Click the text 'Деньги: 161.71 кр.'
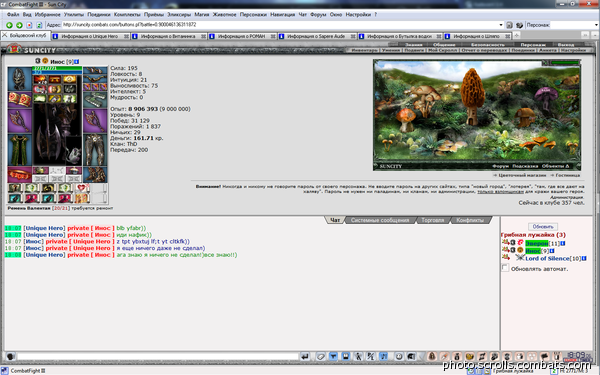Image resolution: width=600 pixels, height=375 pixels. click(x=137, y=138)
